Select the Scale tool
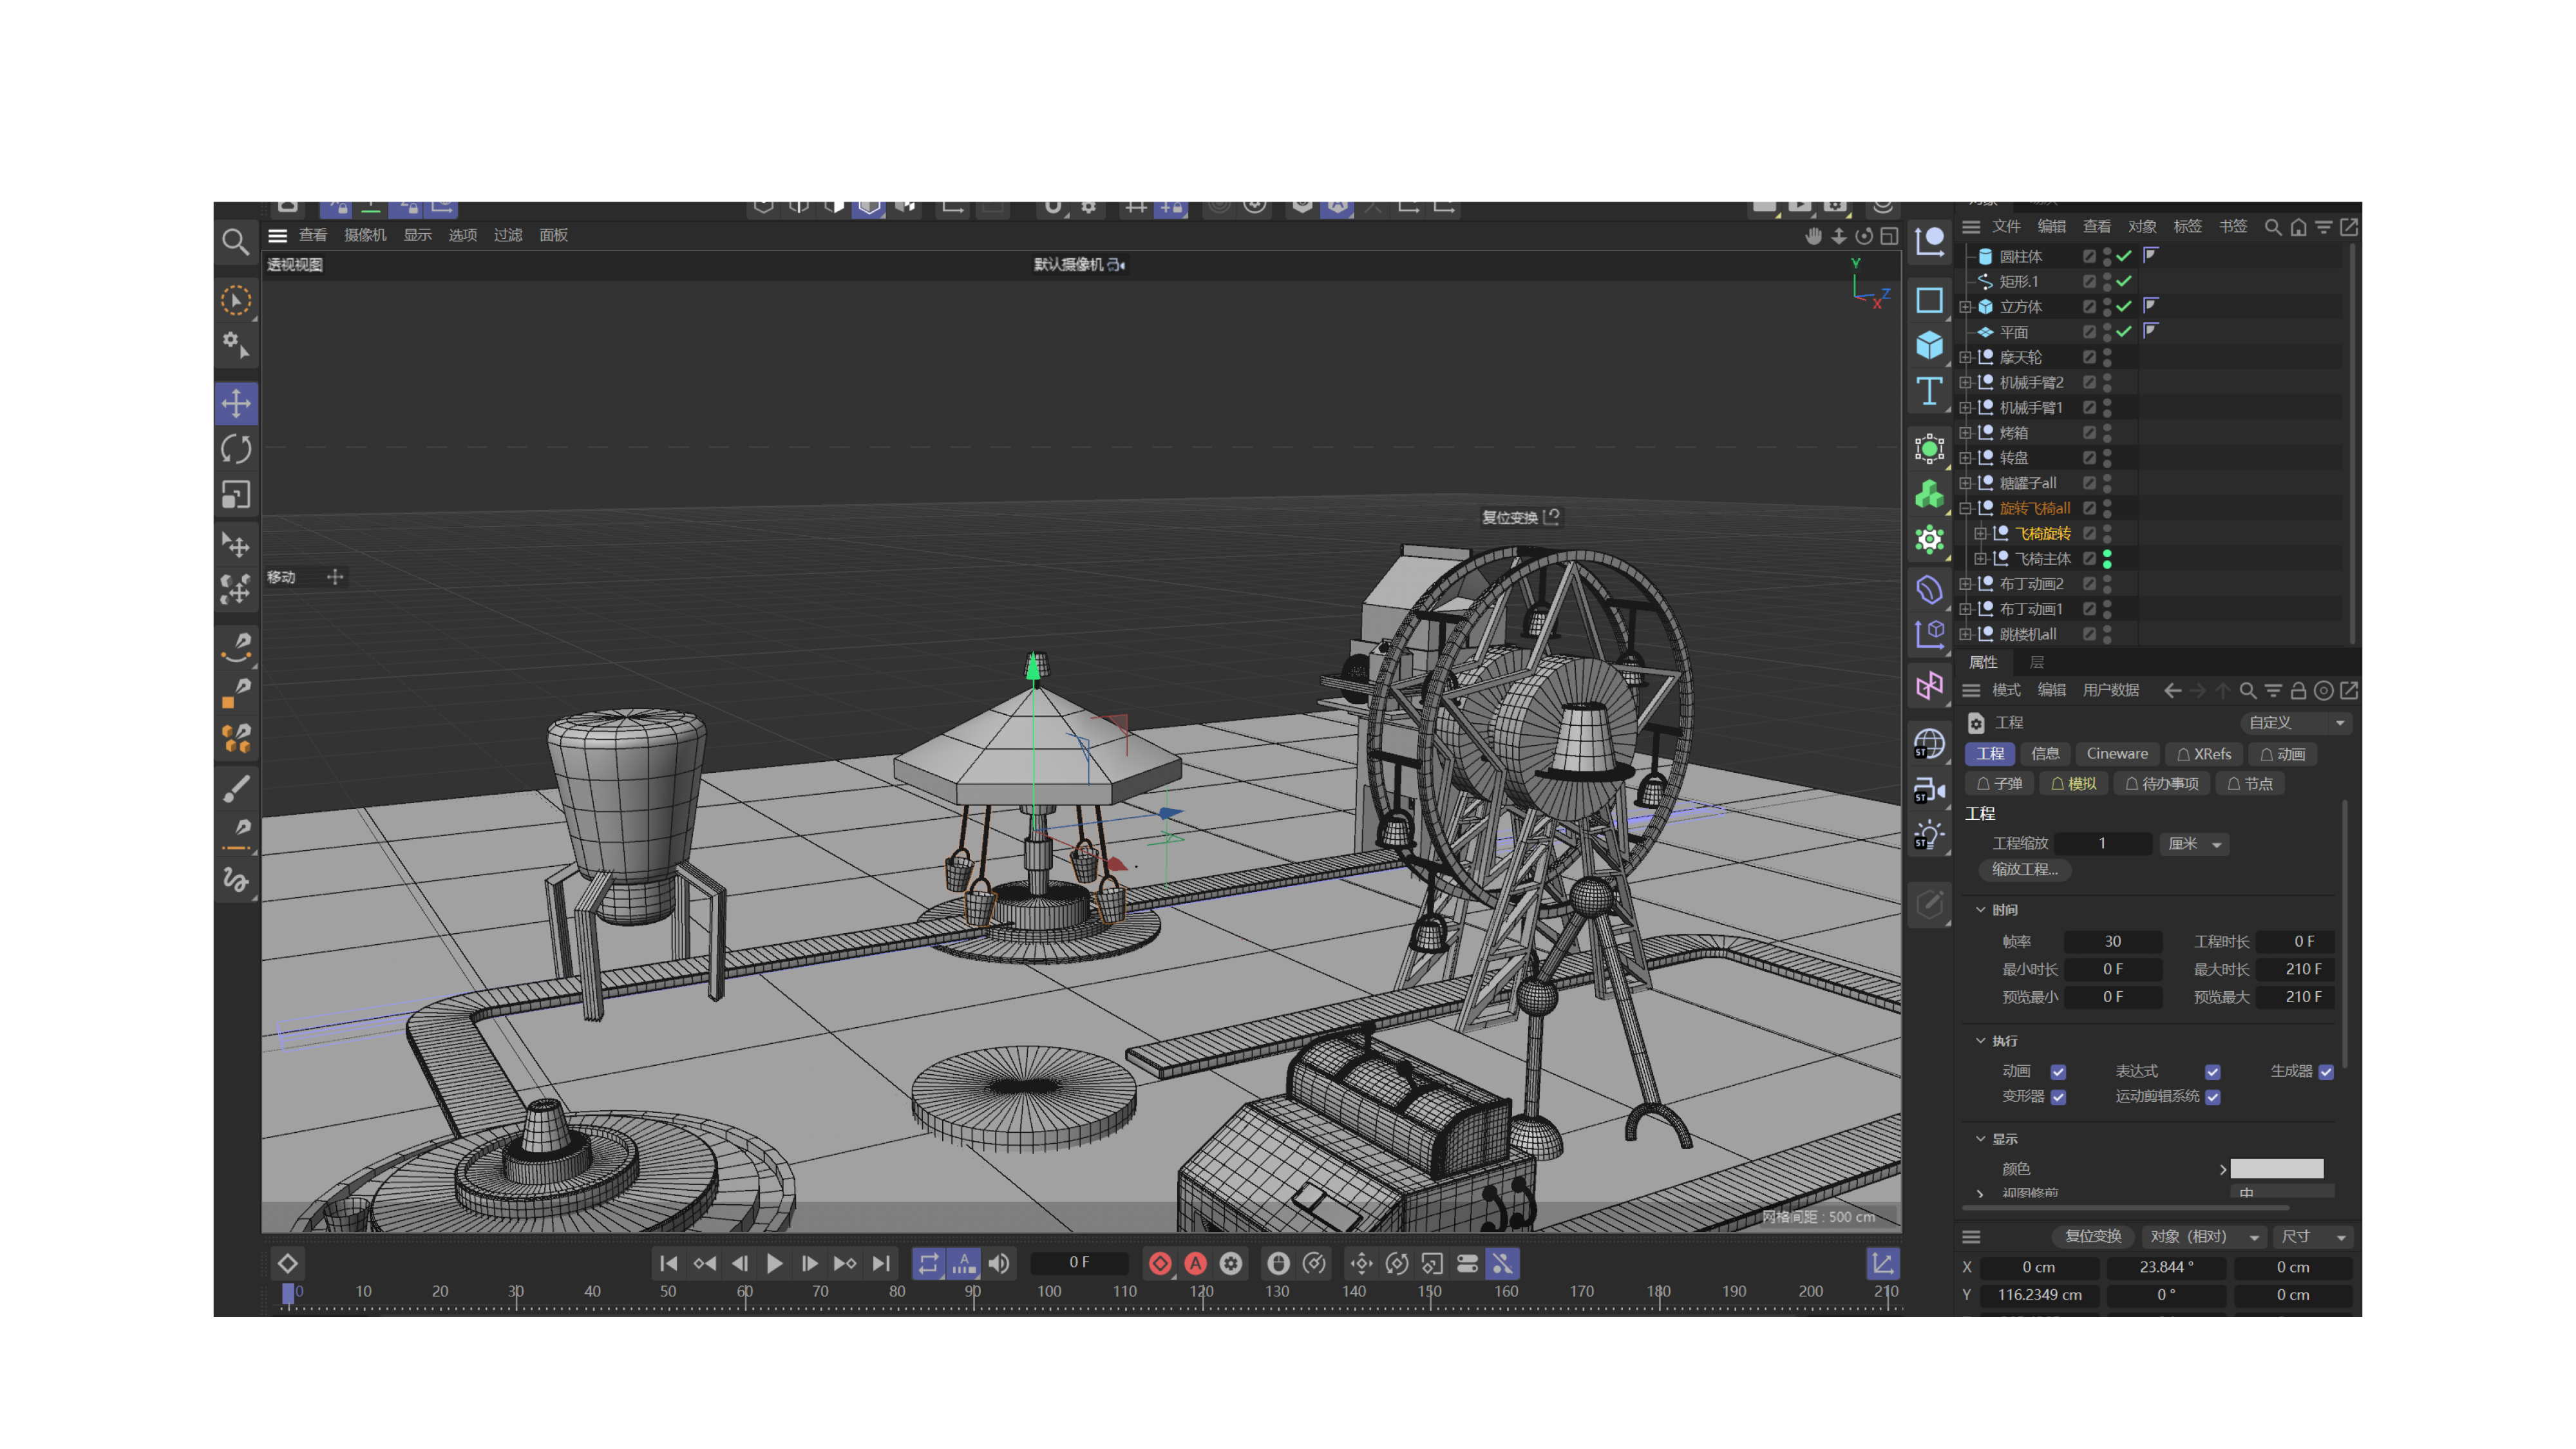Screen dimensions: 2576x1449 point(236,494)
